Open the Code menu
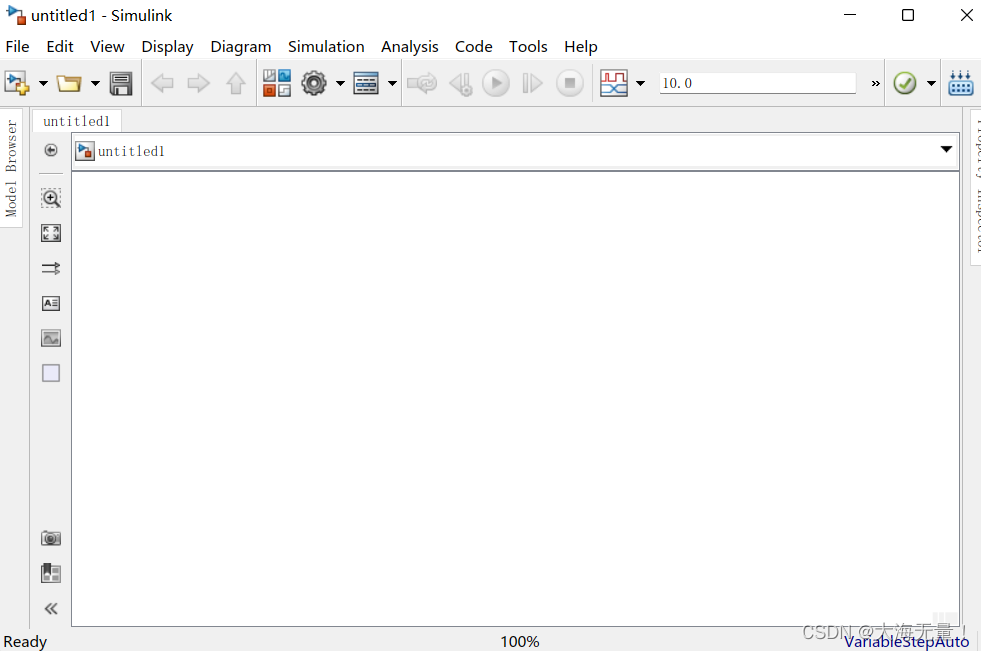Screen dimensions: 981x651 click(474, 47)
